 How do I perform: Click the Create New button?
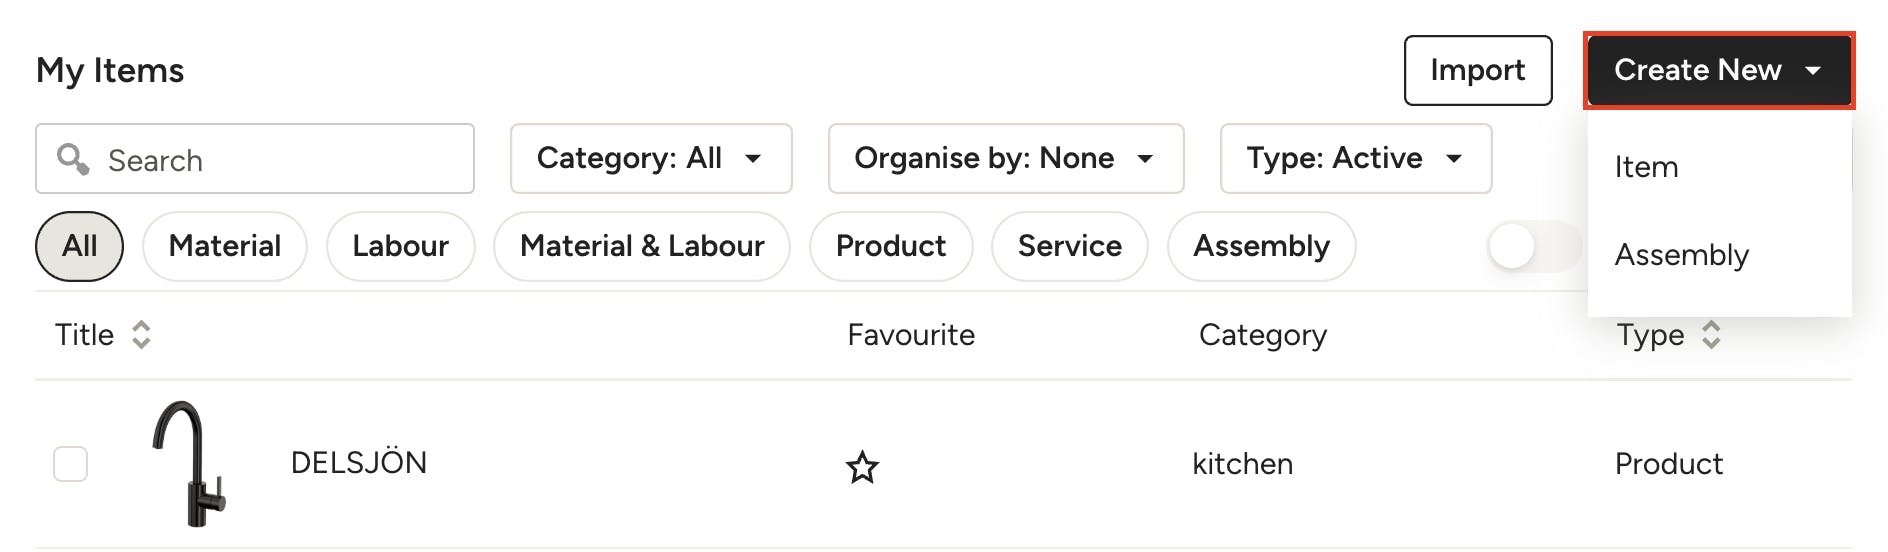(x=1697, y=70)
